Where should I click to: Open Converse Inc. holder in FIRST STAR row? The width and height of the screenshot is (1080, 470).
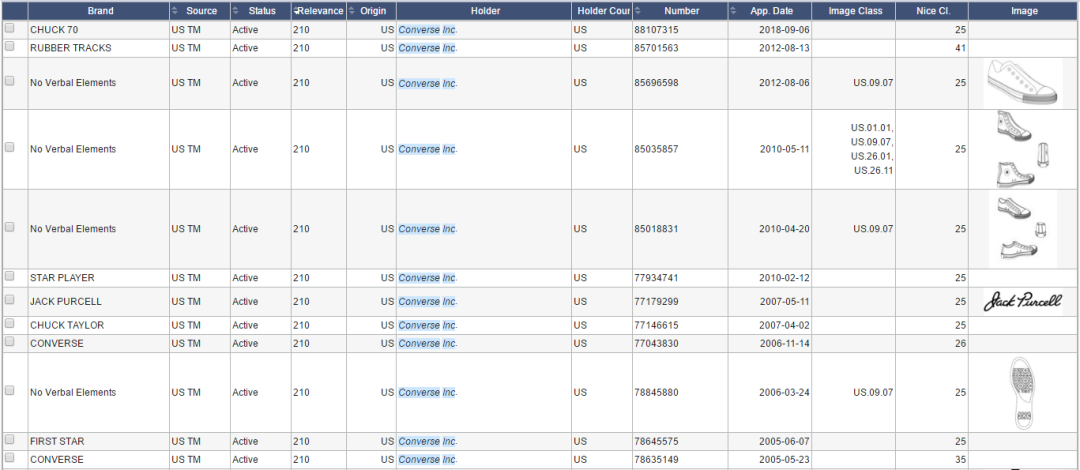[428, 441]
